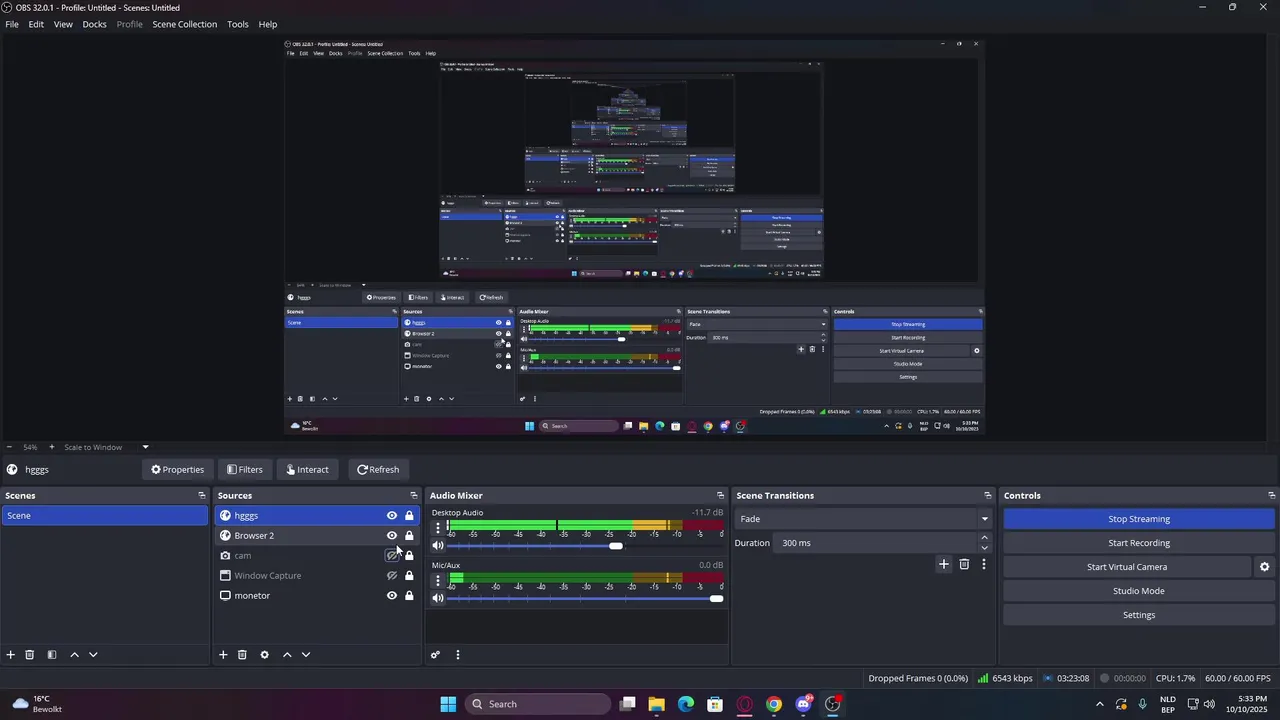Float the Audio Mixer dock icon
Image resolution: width=1280 pixels, height=720 pixels.
tap(720, 496)
